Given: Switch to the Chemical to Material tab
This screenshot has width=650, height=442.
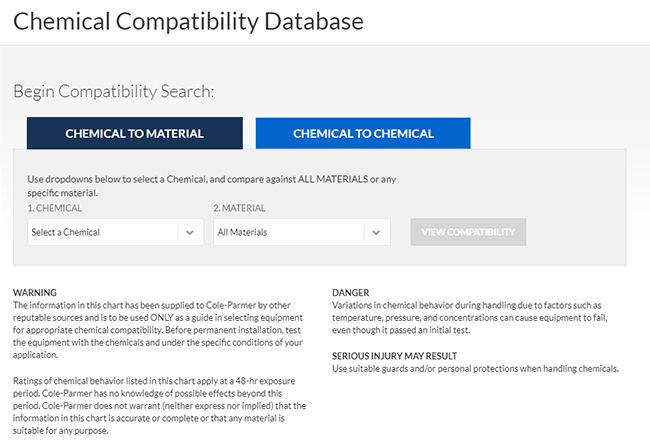Looking at the screenshot, I should (134, 133).
